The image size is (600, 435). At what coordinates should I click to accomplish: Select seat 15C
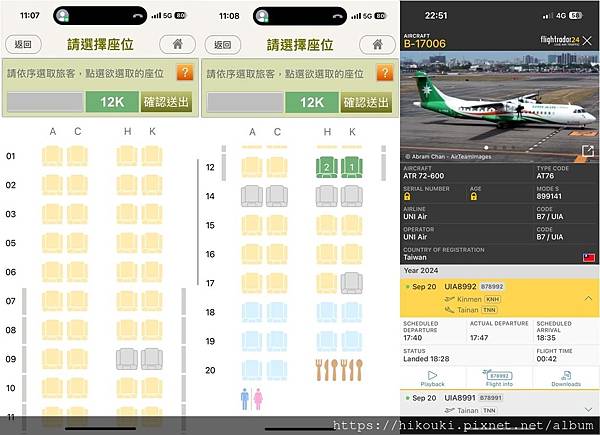[x=277, y=225]
